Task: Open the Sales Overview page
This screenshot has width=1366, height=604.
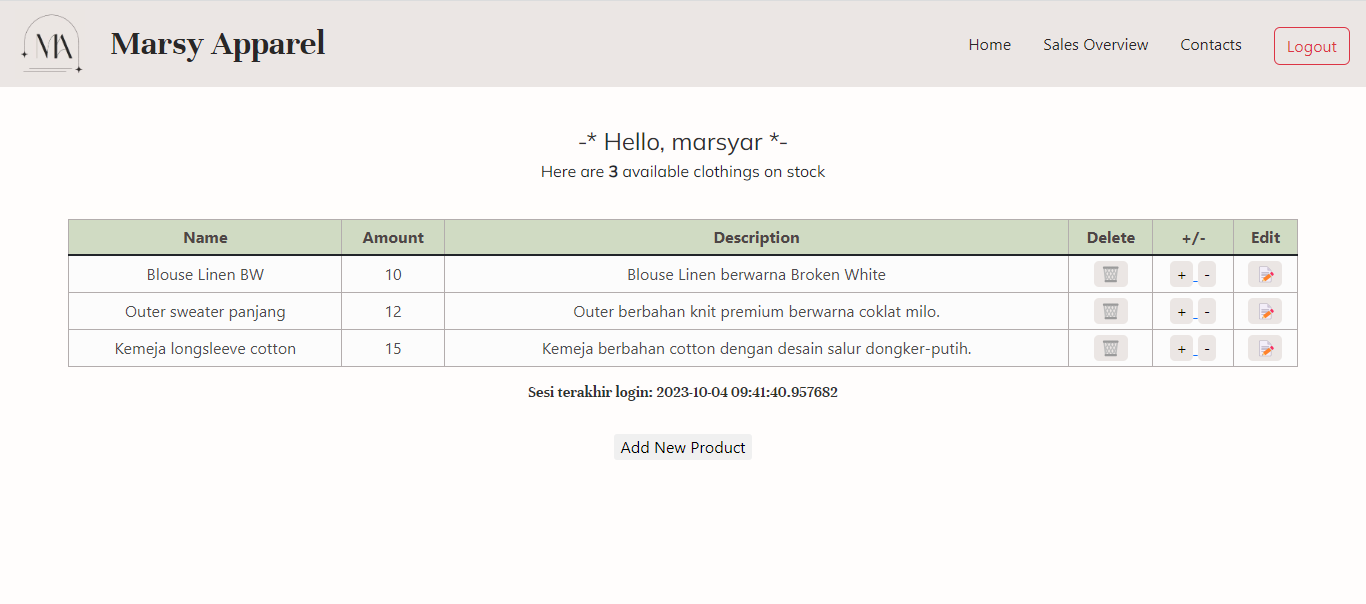Action: click(x=1095, y=44)
